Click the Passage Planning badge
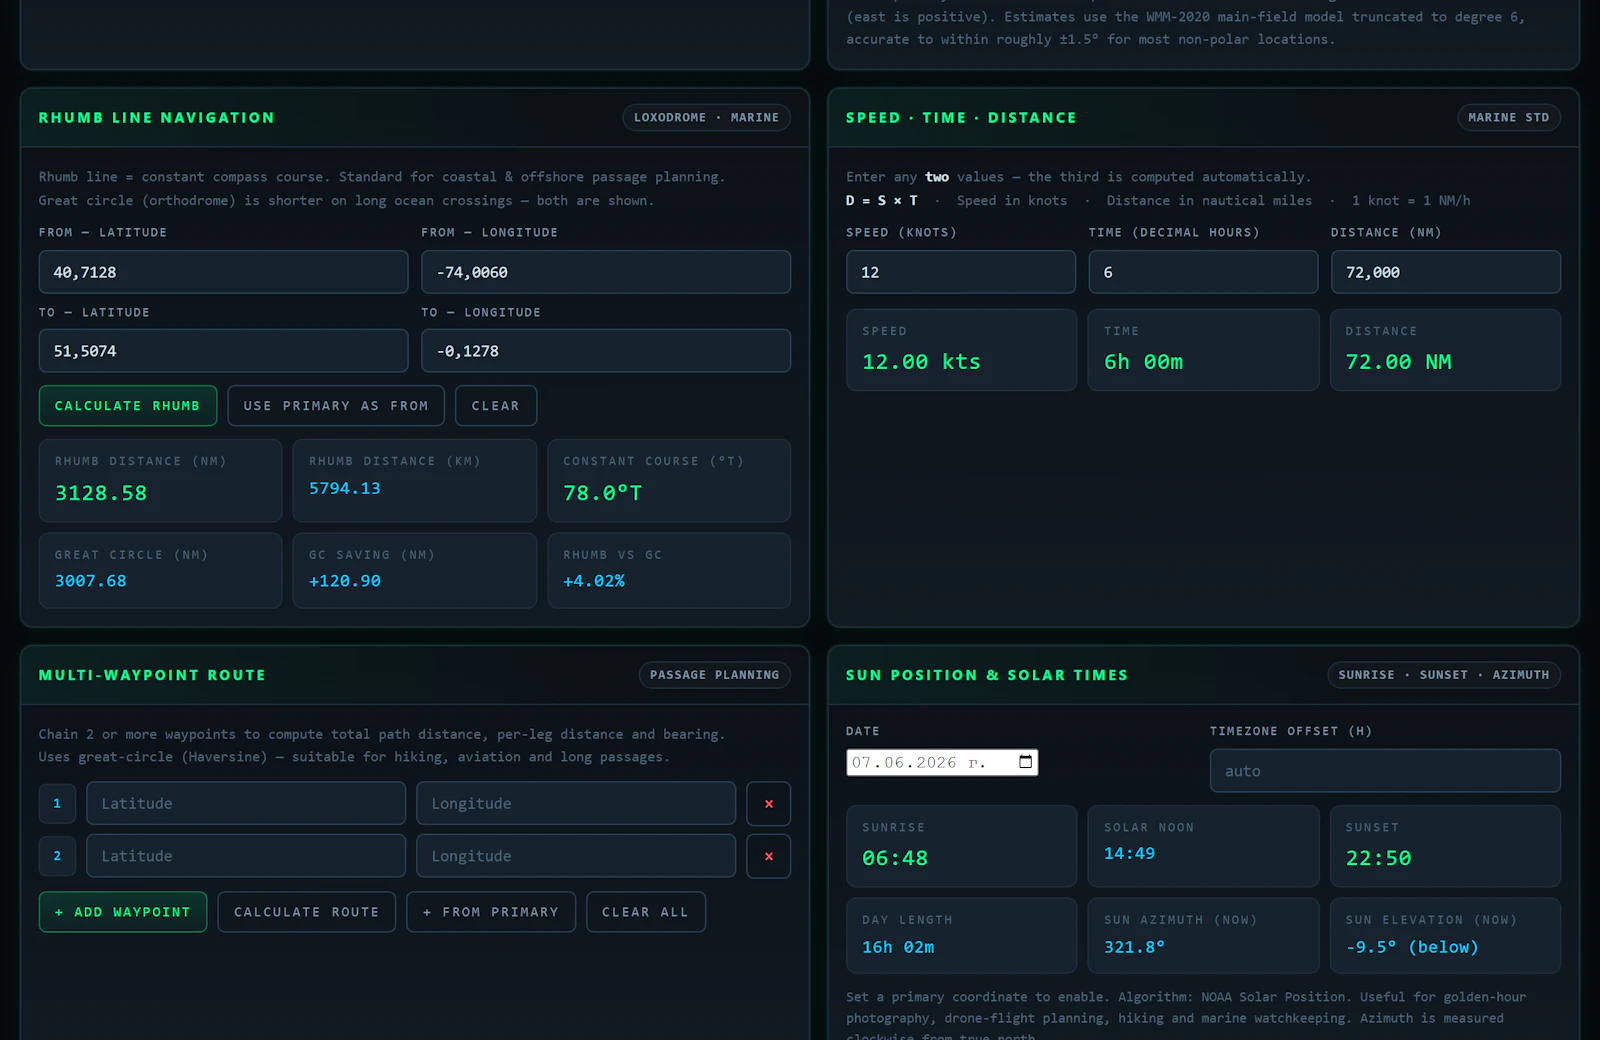 [x=715, y=675]
